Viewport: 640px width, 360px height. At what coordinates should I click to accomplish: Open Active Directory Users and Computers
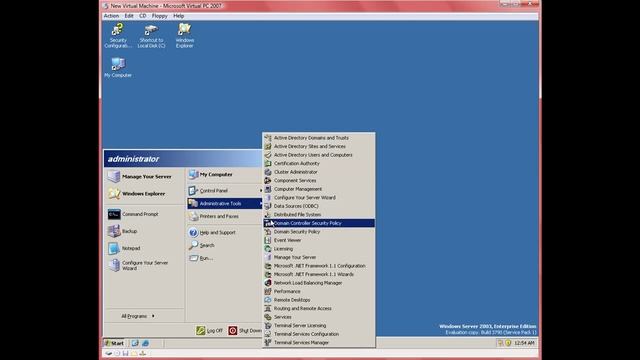319,155
